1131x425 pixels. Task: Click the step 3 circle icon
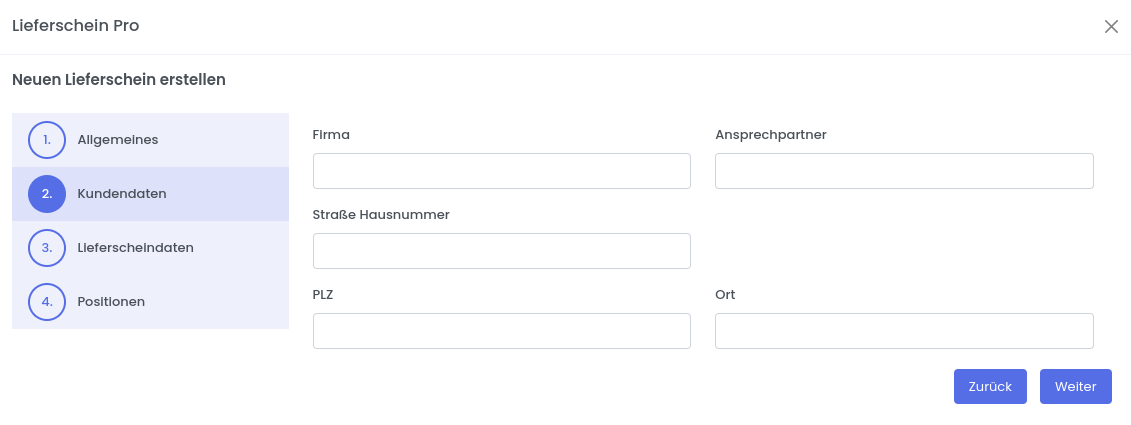point(47,248)
